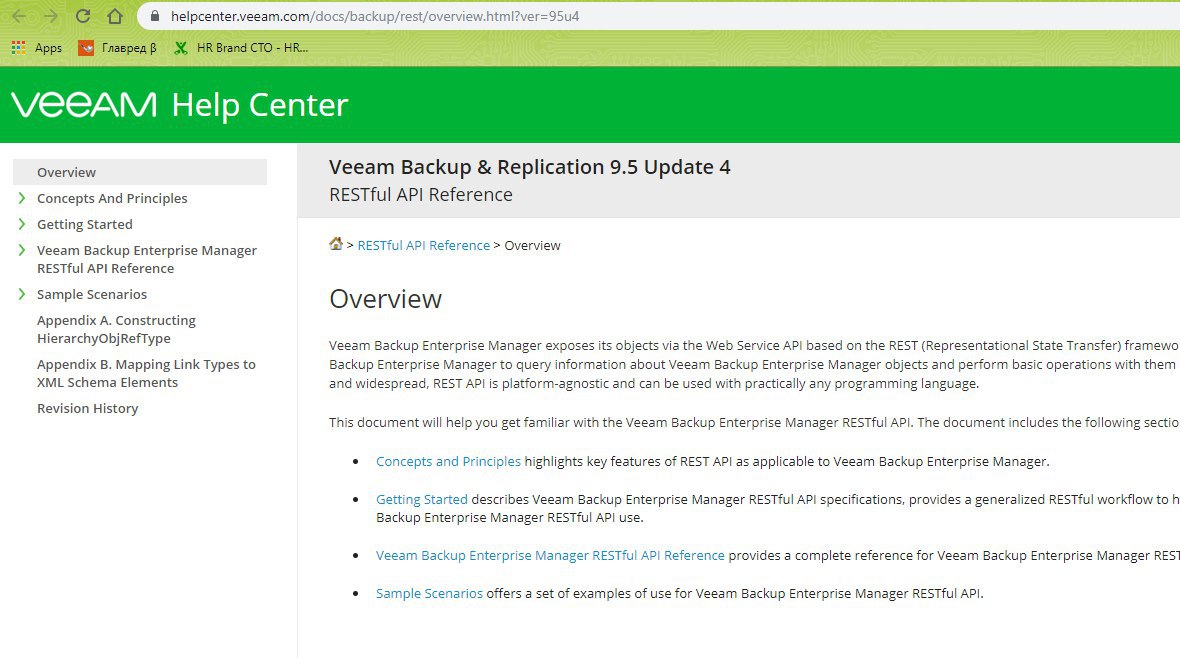The image size is (1180, 658).
Task: Click the Help Center header title
Action: [260, 105]
